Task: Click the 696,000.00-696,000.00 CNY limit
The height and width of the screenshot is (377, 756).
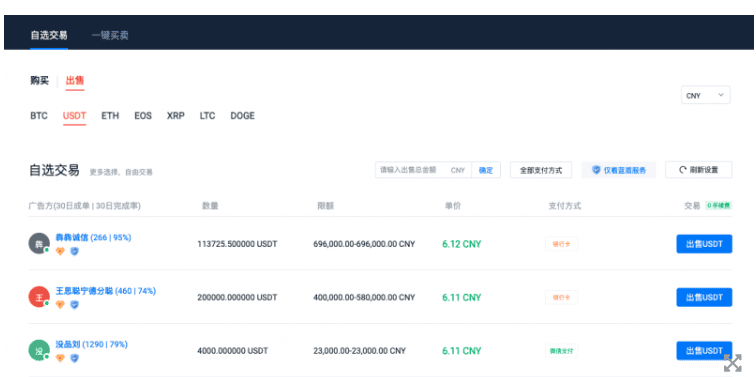Action: click(364, 244)
